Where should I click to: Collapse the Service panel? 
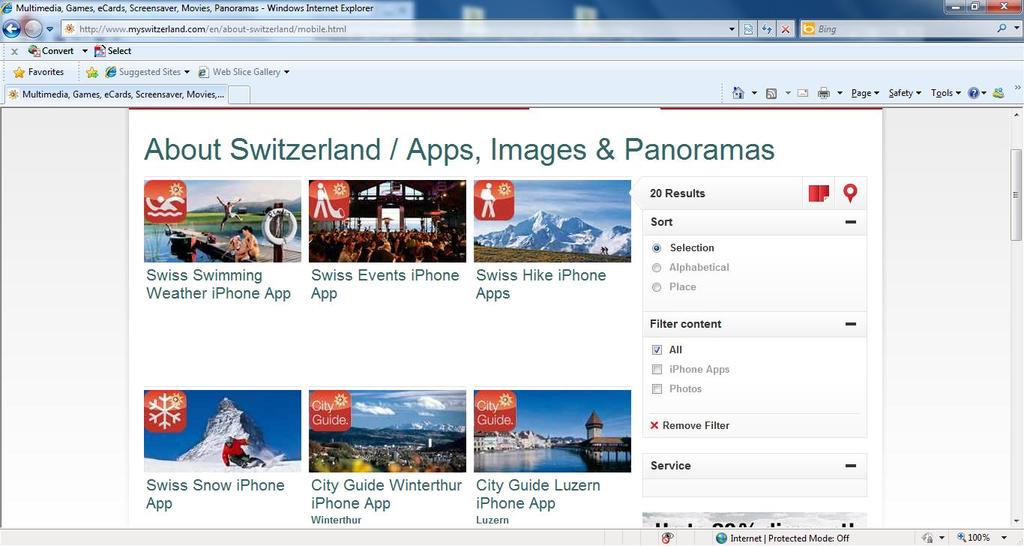(850, 466)
